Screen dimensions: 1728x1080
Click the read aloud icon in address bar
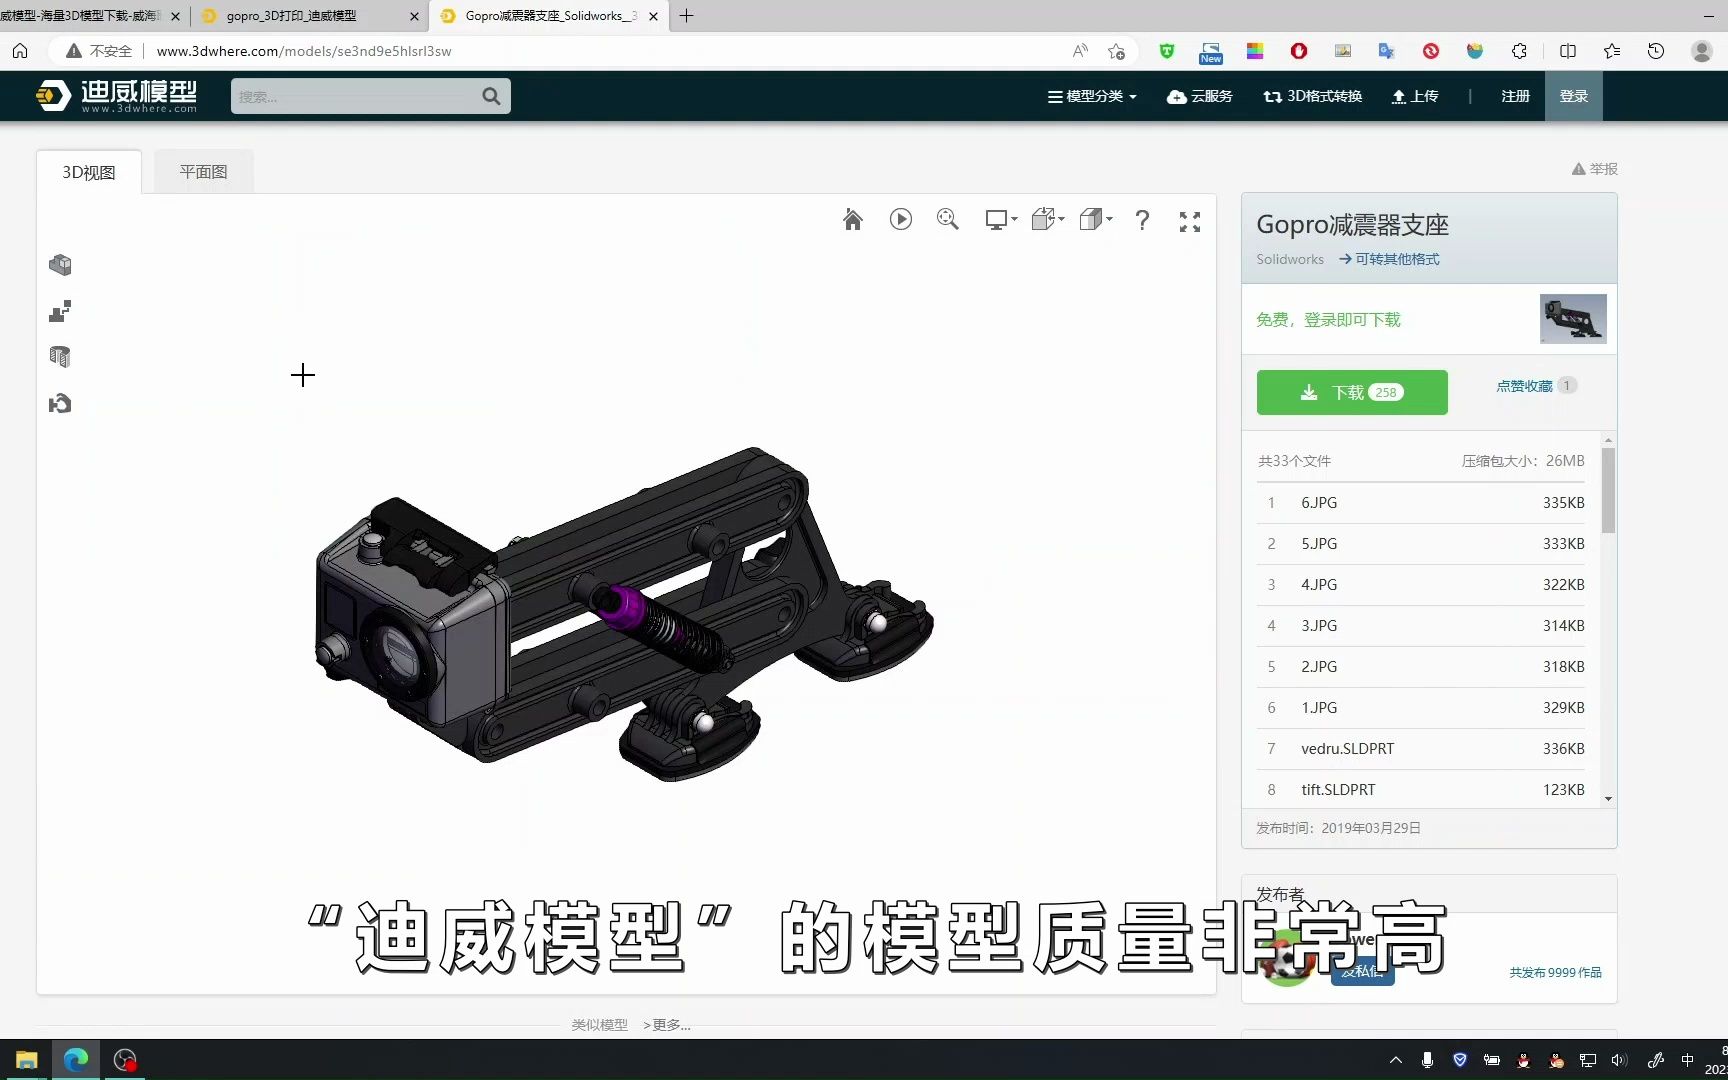pyautogui.click(x=1080, y=51)
